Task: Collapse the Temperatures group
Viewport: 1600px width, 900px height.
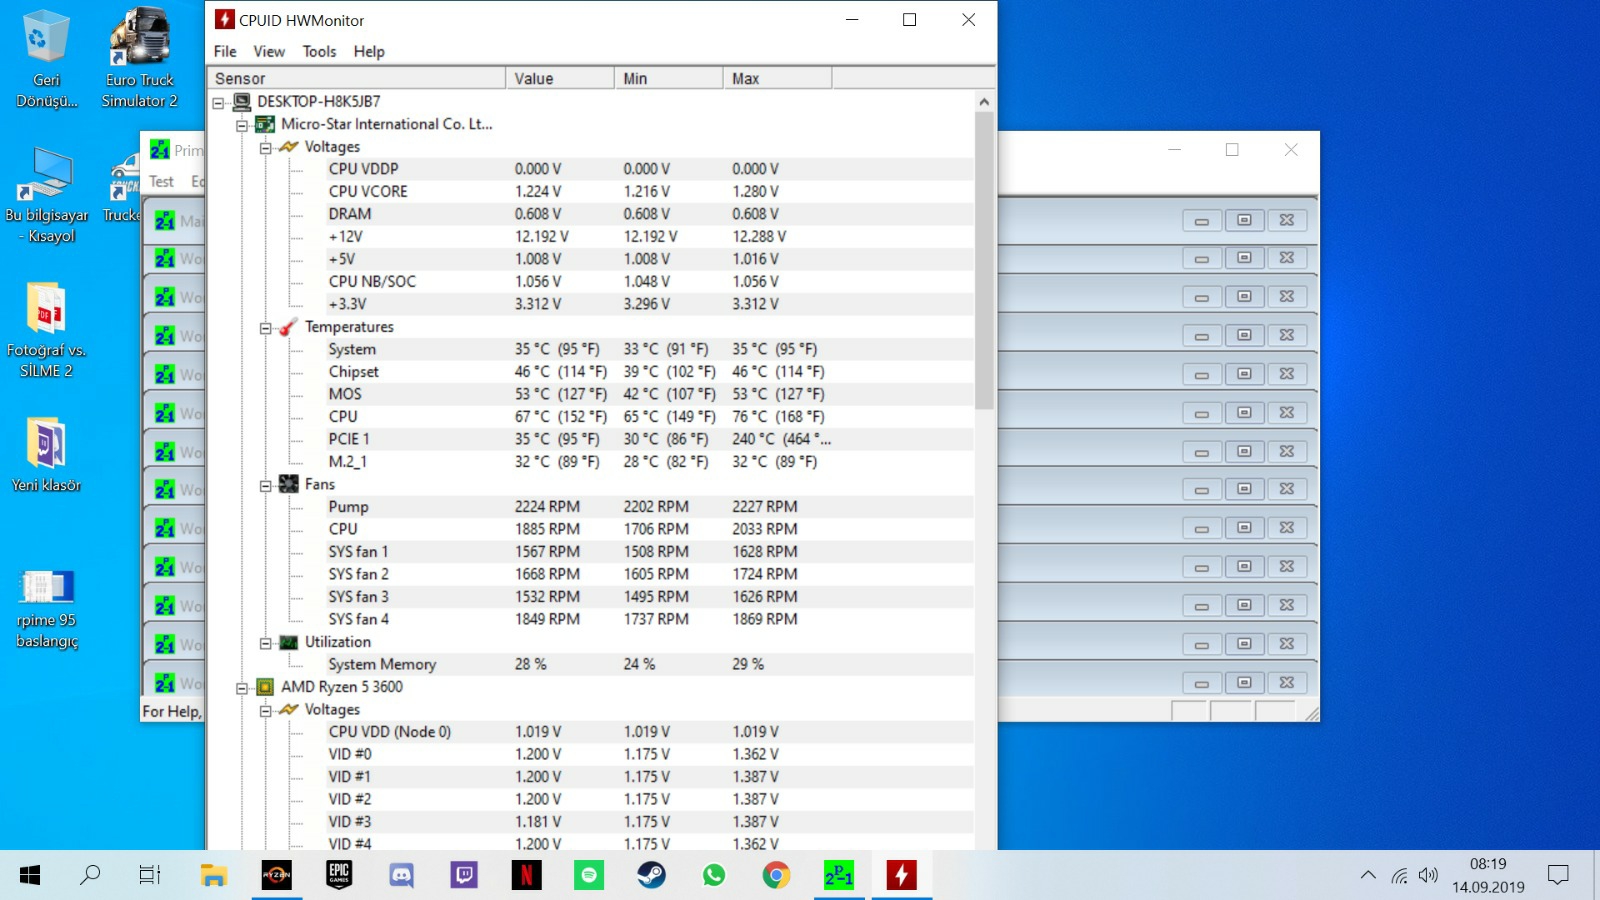Action: click(x=266, y=328)
